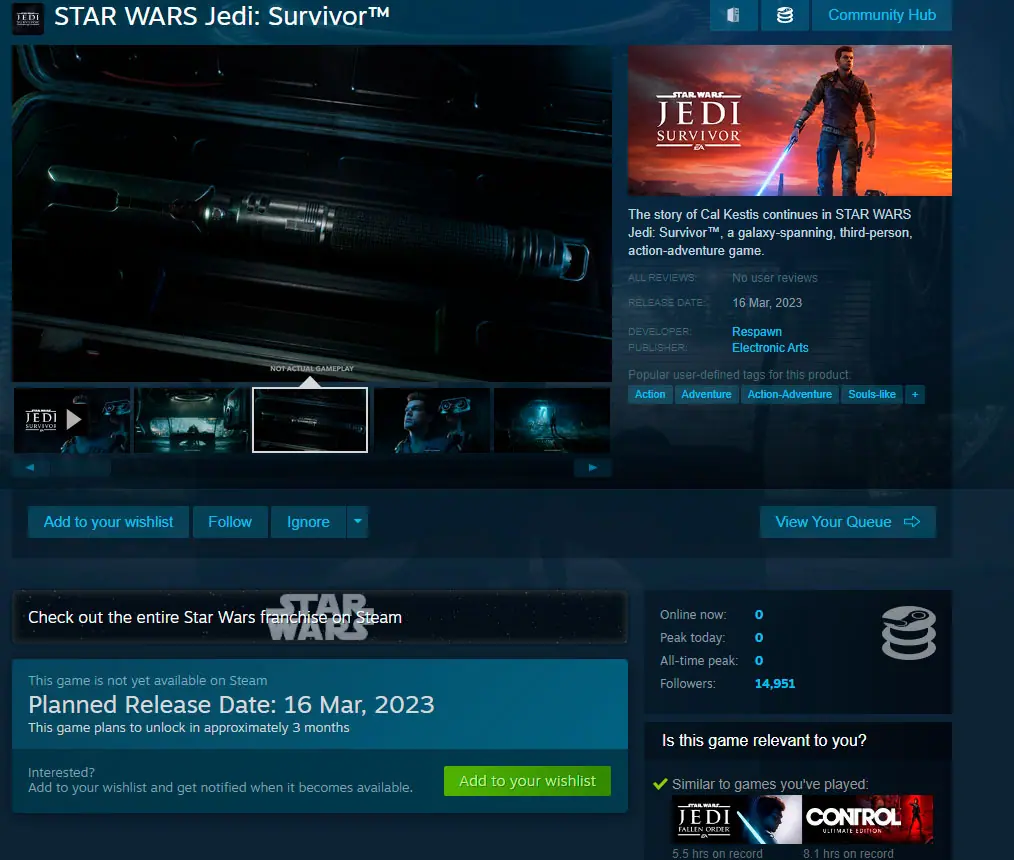1014x860 pixels.
Task: Click the large SteamDB logo in stats panel
Action: [x=908, y=634]
